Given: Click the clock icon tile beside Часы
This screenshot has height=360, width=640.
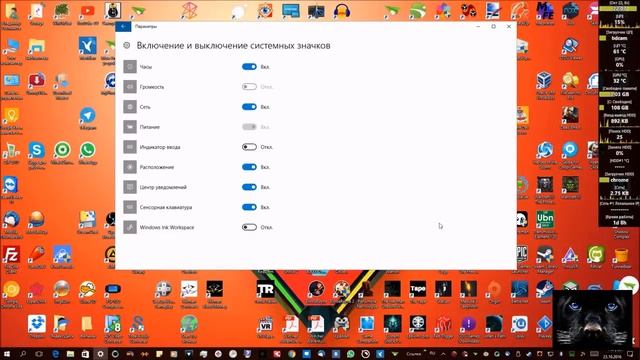Looking at the screenshot, I should 130,67.
